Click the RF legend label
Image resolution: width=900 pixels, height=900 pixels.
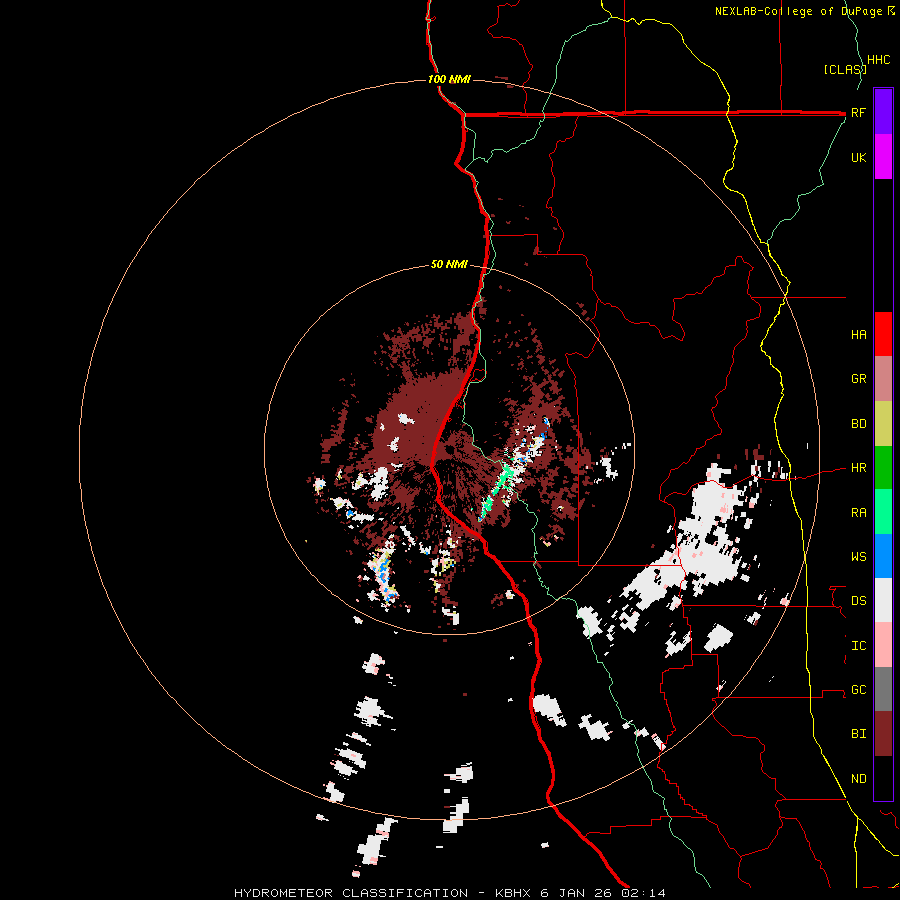pos(858,112)
